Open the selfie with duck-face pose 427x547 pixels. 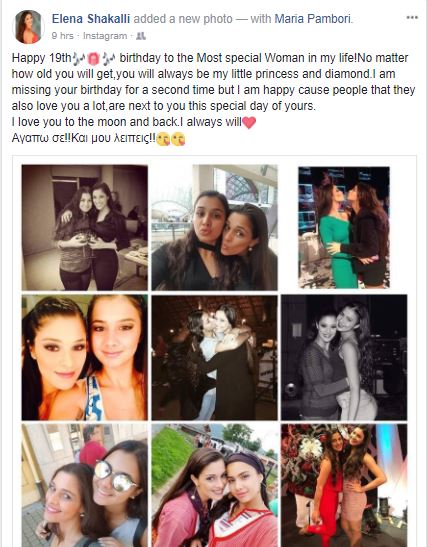coord(215,227)
